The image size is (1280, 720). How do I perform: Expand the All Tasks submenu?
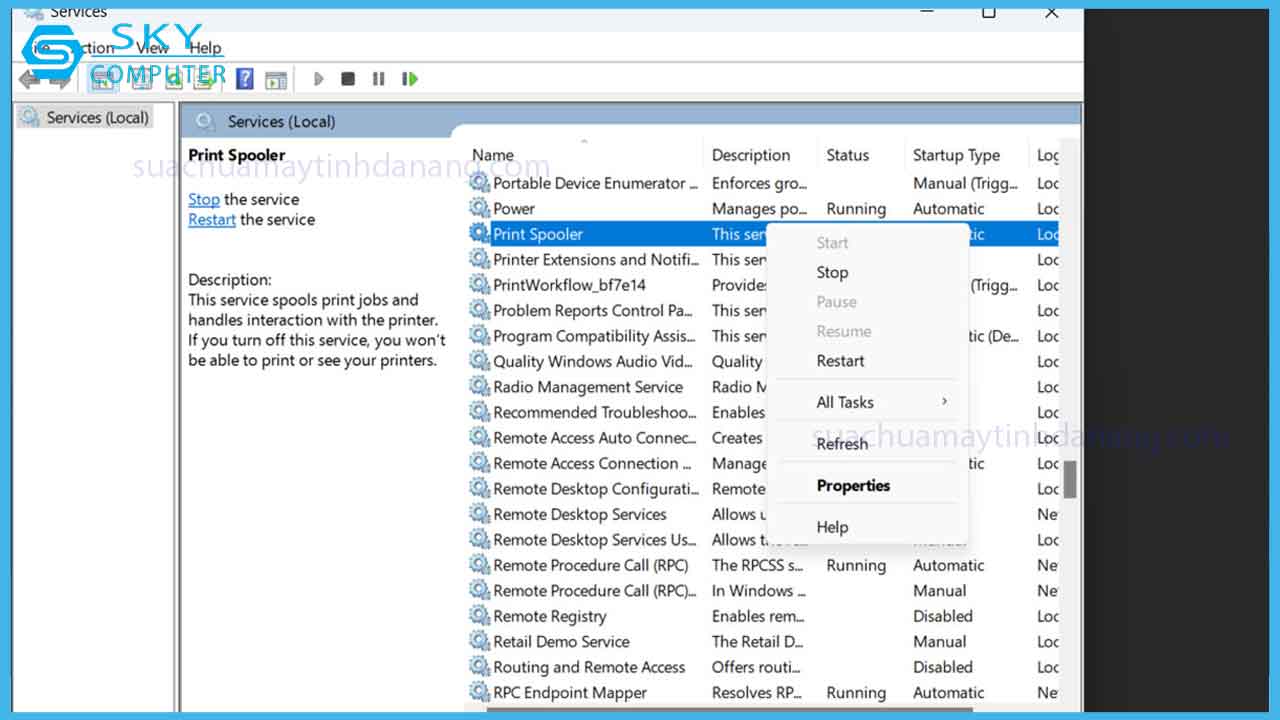(x=845, y=402)
